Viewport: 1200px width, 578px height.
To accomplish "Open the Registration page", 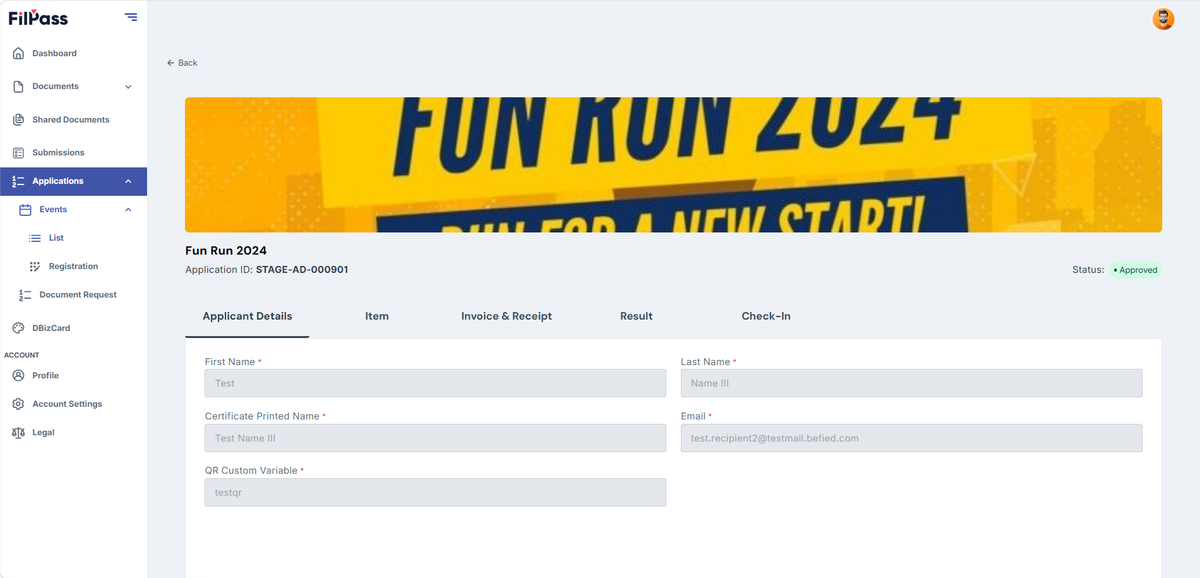I will (74, 266).
